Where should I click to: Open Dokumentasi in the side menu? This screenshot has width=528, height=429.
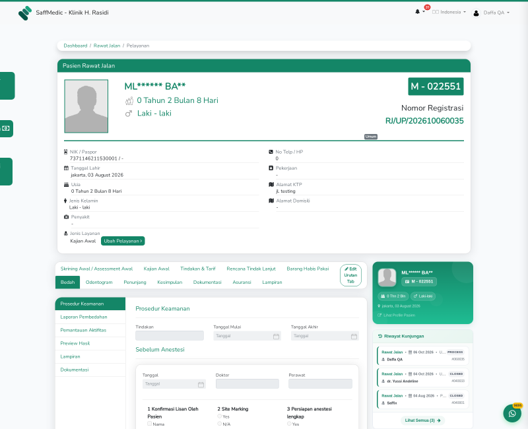click(x=90, y=370)
